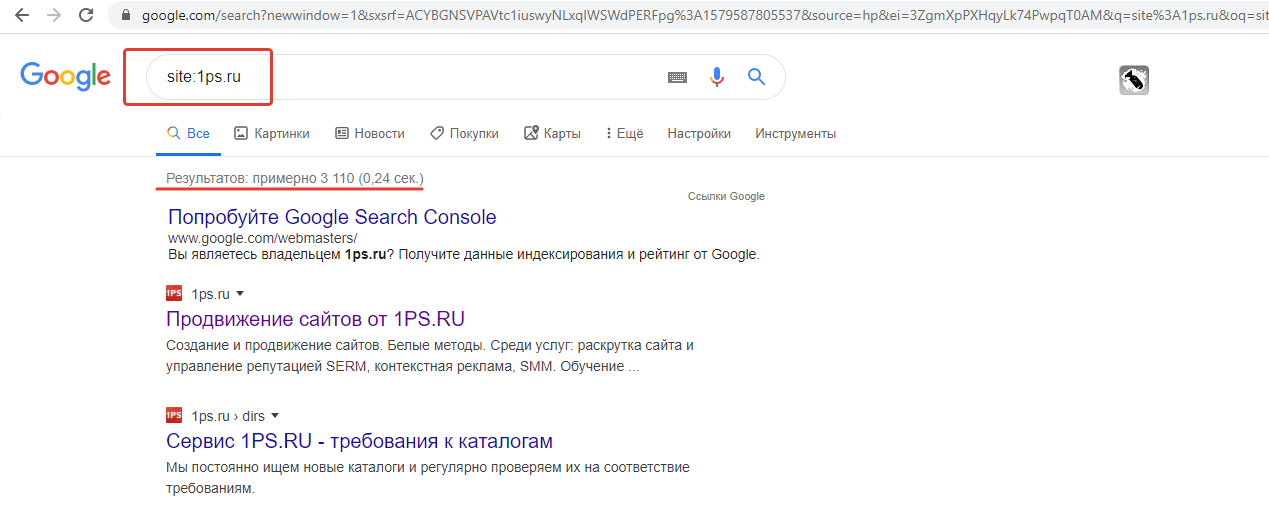This screenshot has height=519, width=1269.
Task: Open Продвижение сайтов от 1PS.RU result
Action: pyautogui.click(x=315, y=319)
